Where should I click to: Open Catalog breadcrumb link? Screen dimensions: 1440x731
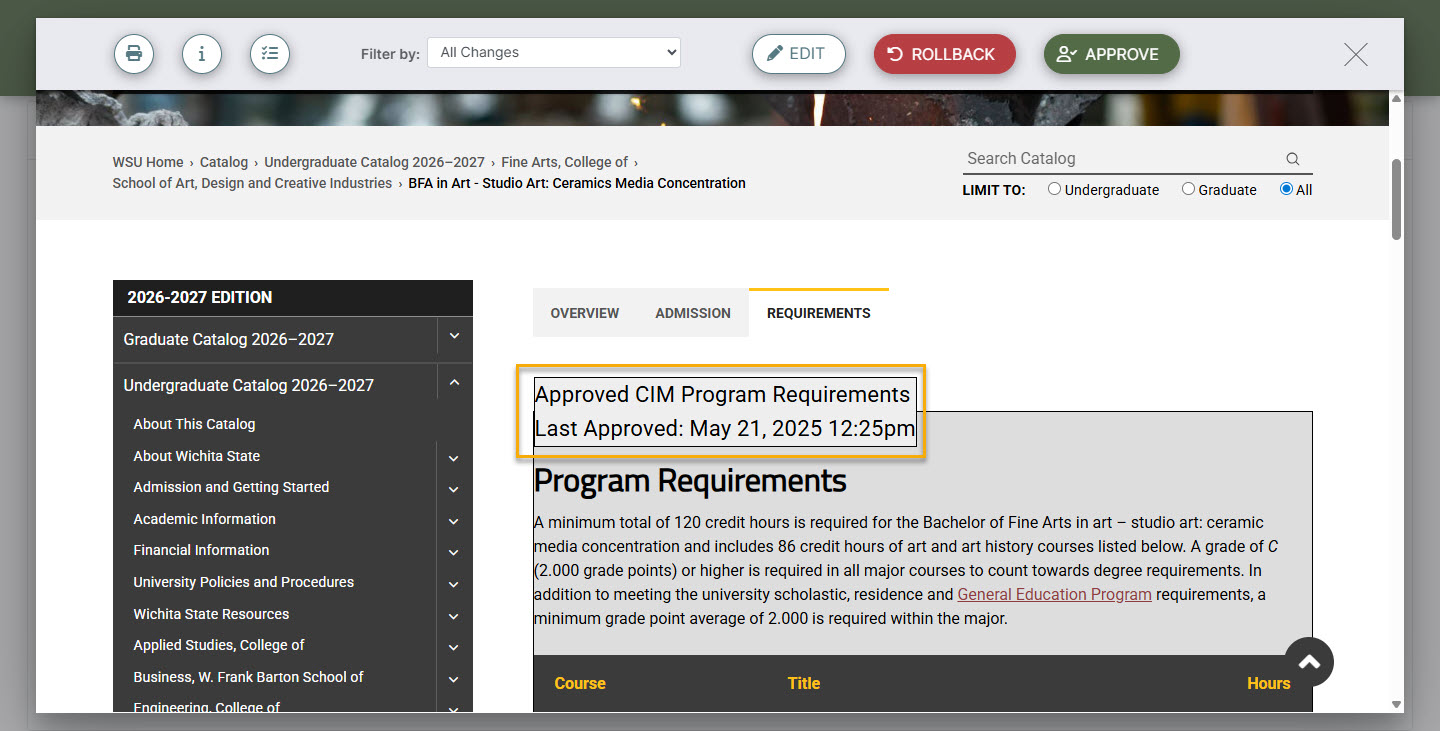pos(224,162)
